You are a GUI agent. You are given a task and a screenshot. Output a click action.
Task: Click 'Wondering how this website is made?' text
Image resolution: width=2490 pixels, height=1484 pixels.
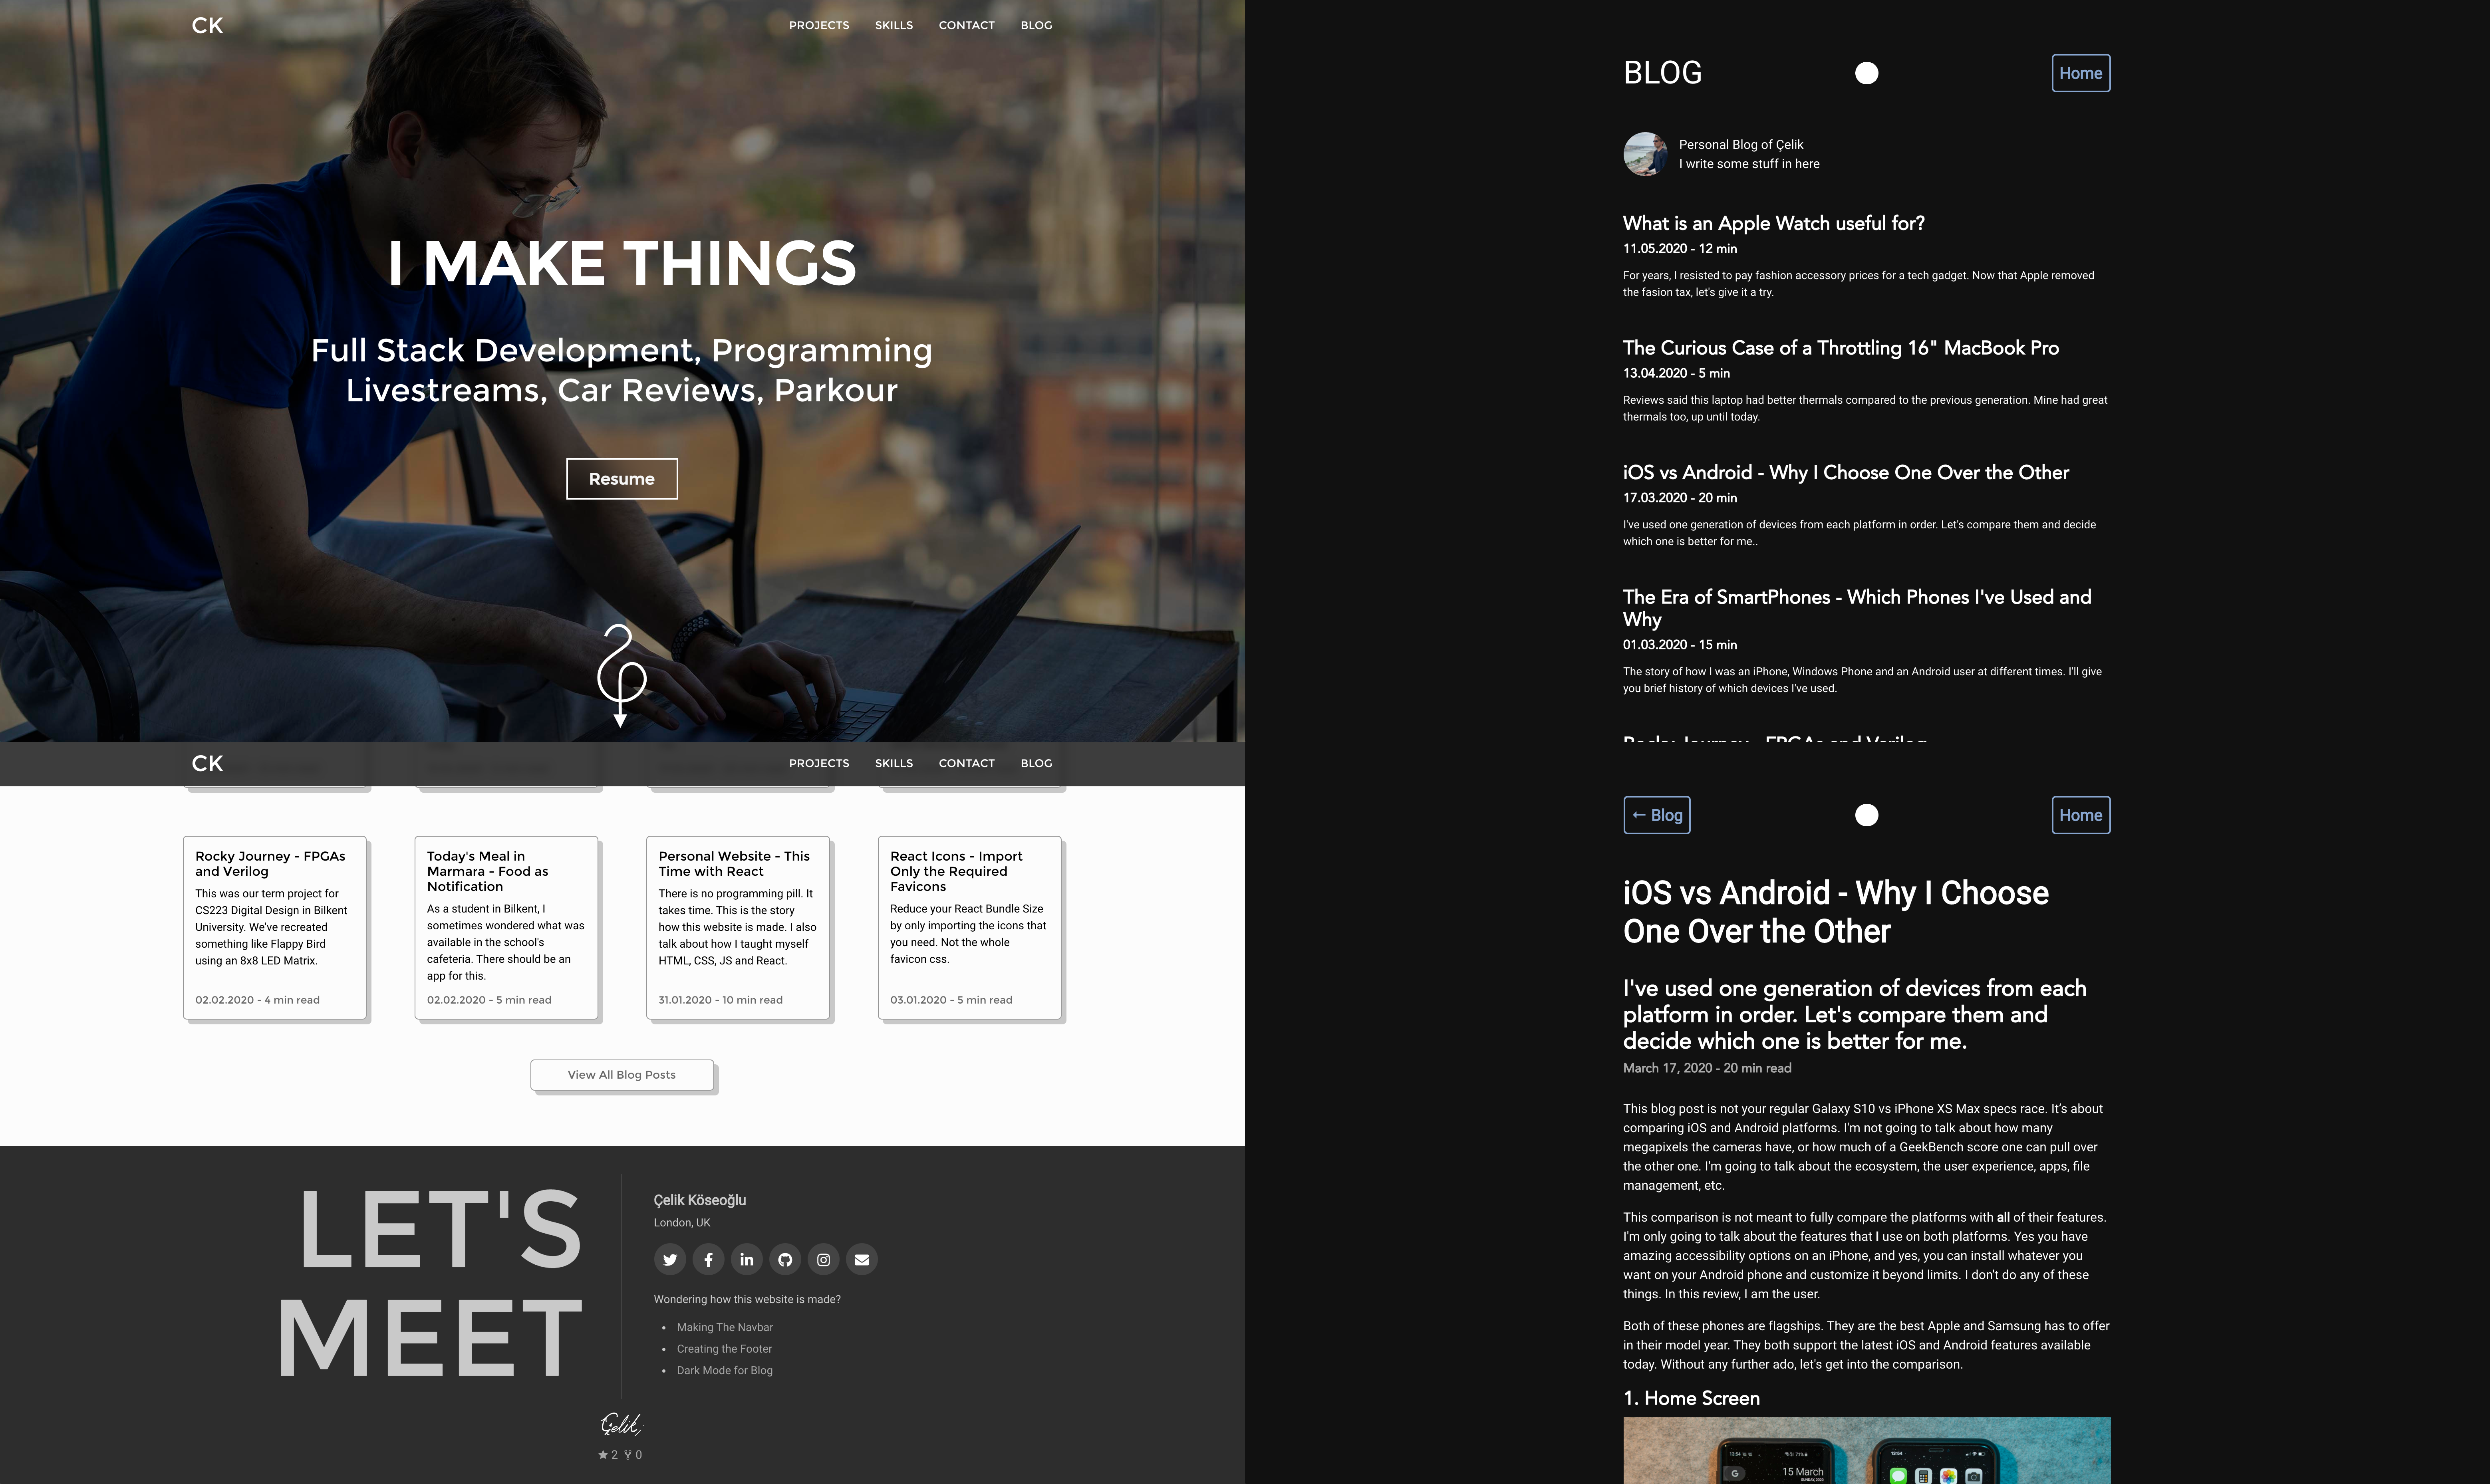point(747,1299)
